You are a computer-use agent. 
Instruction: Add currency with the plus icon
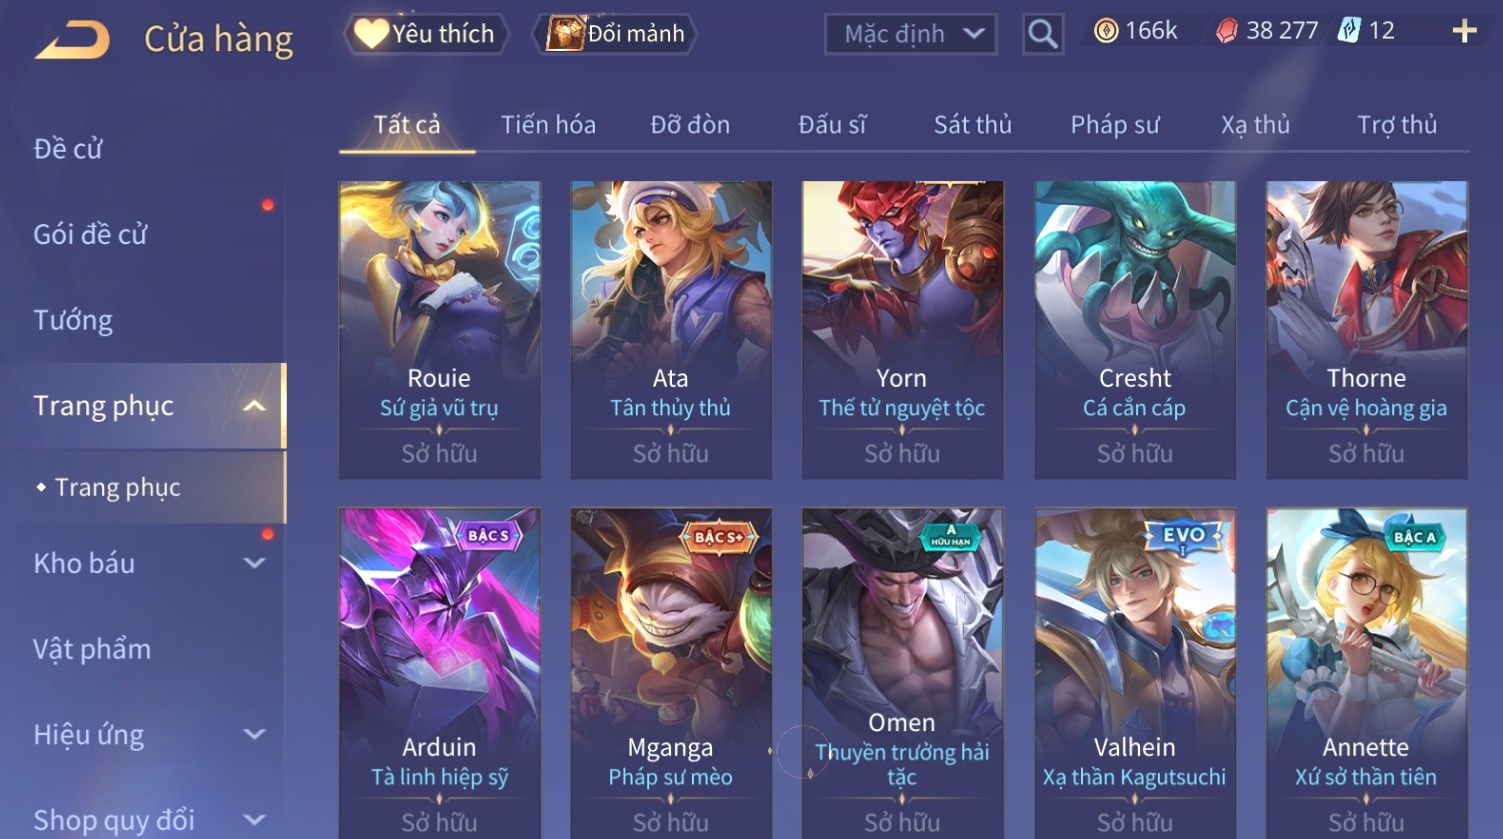click(1464, 31)
